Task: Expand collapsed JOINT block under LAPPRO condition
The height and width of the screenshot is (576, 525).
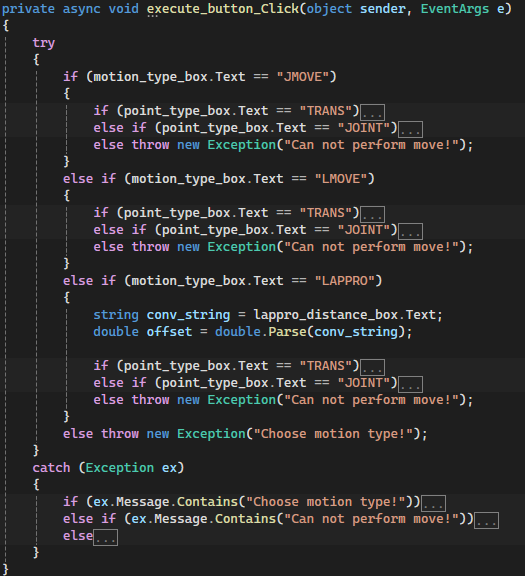Action: [x=411, y=385]
